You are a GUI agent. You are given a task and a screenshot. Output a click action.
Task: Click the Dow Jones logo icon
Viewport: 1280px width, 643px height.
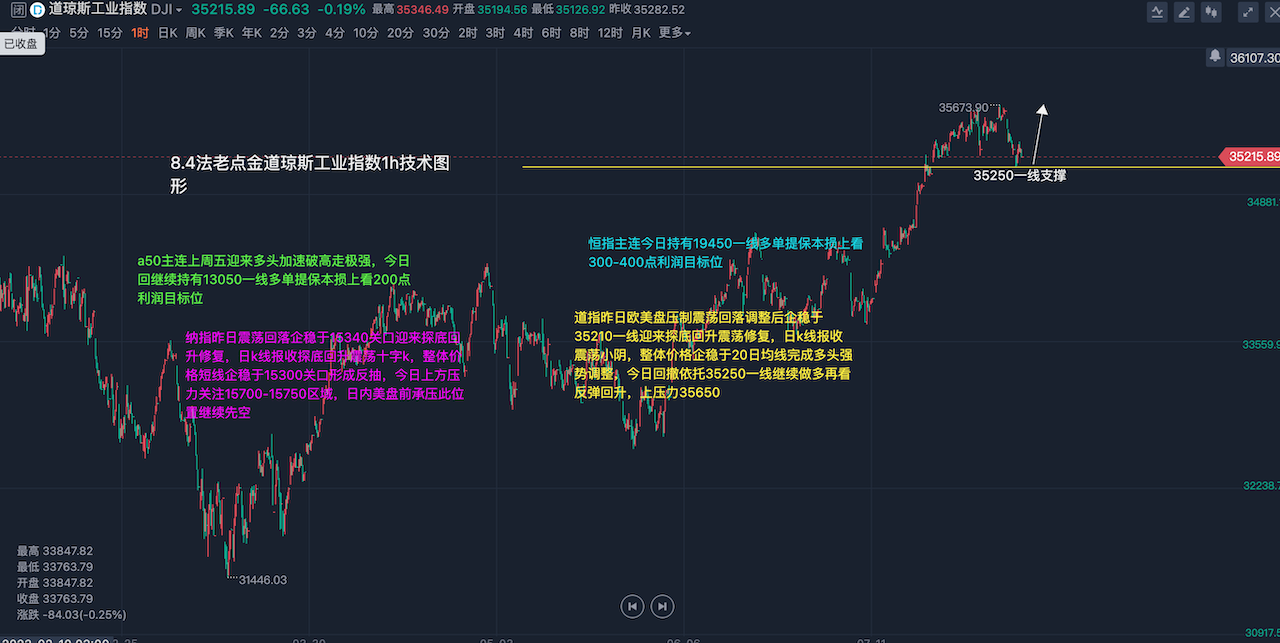coord(36,10)
